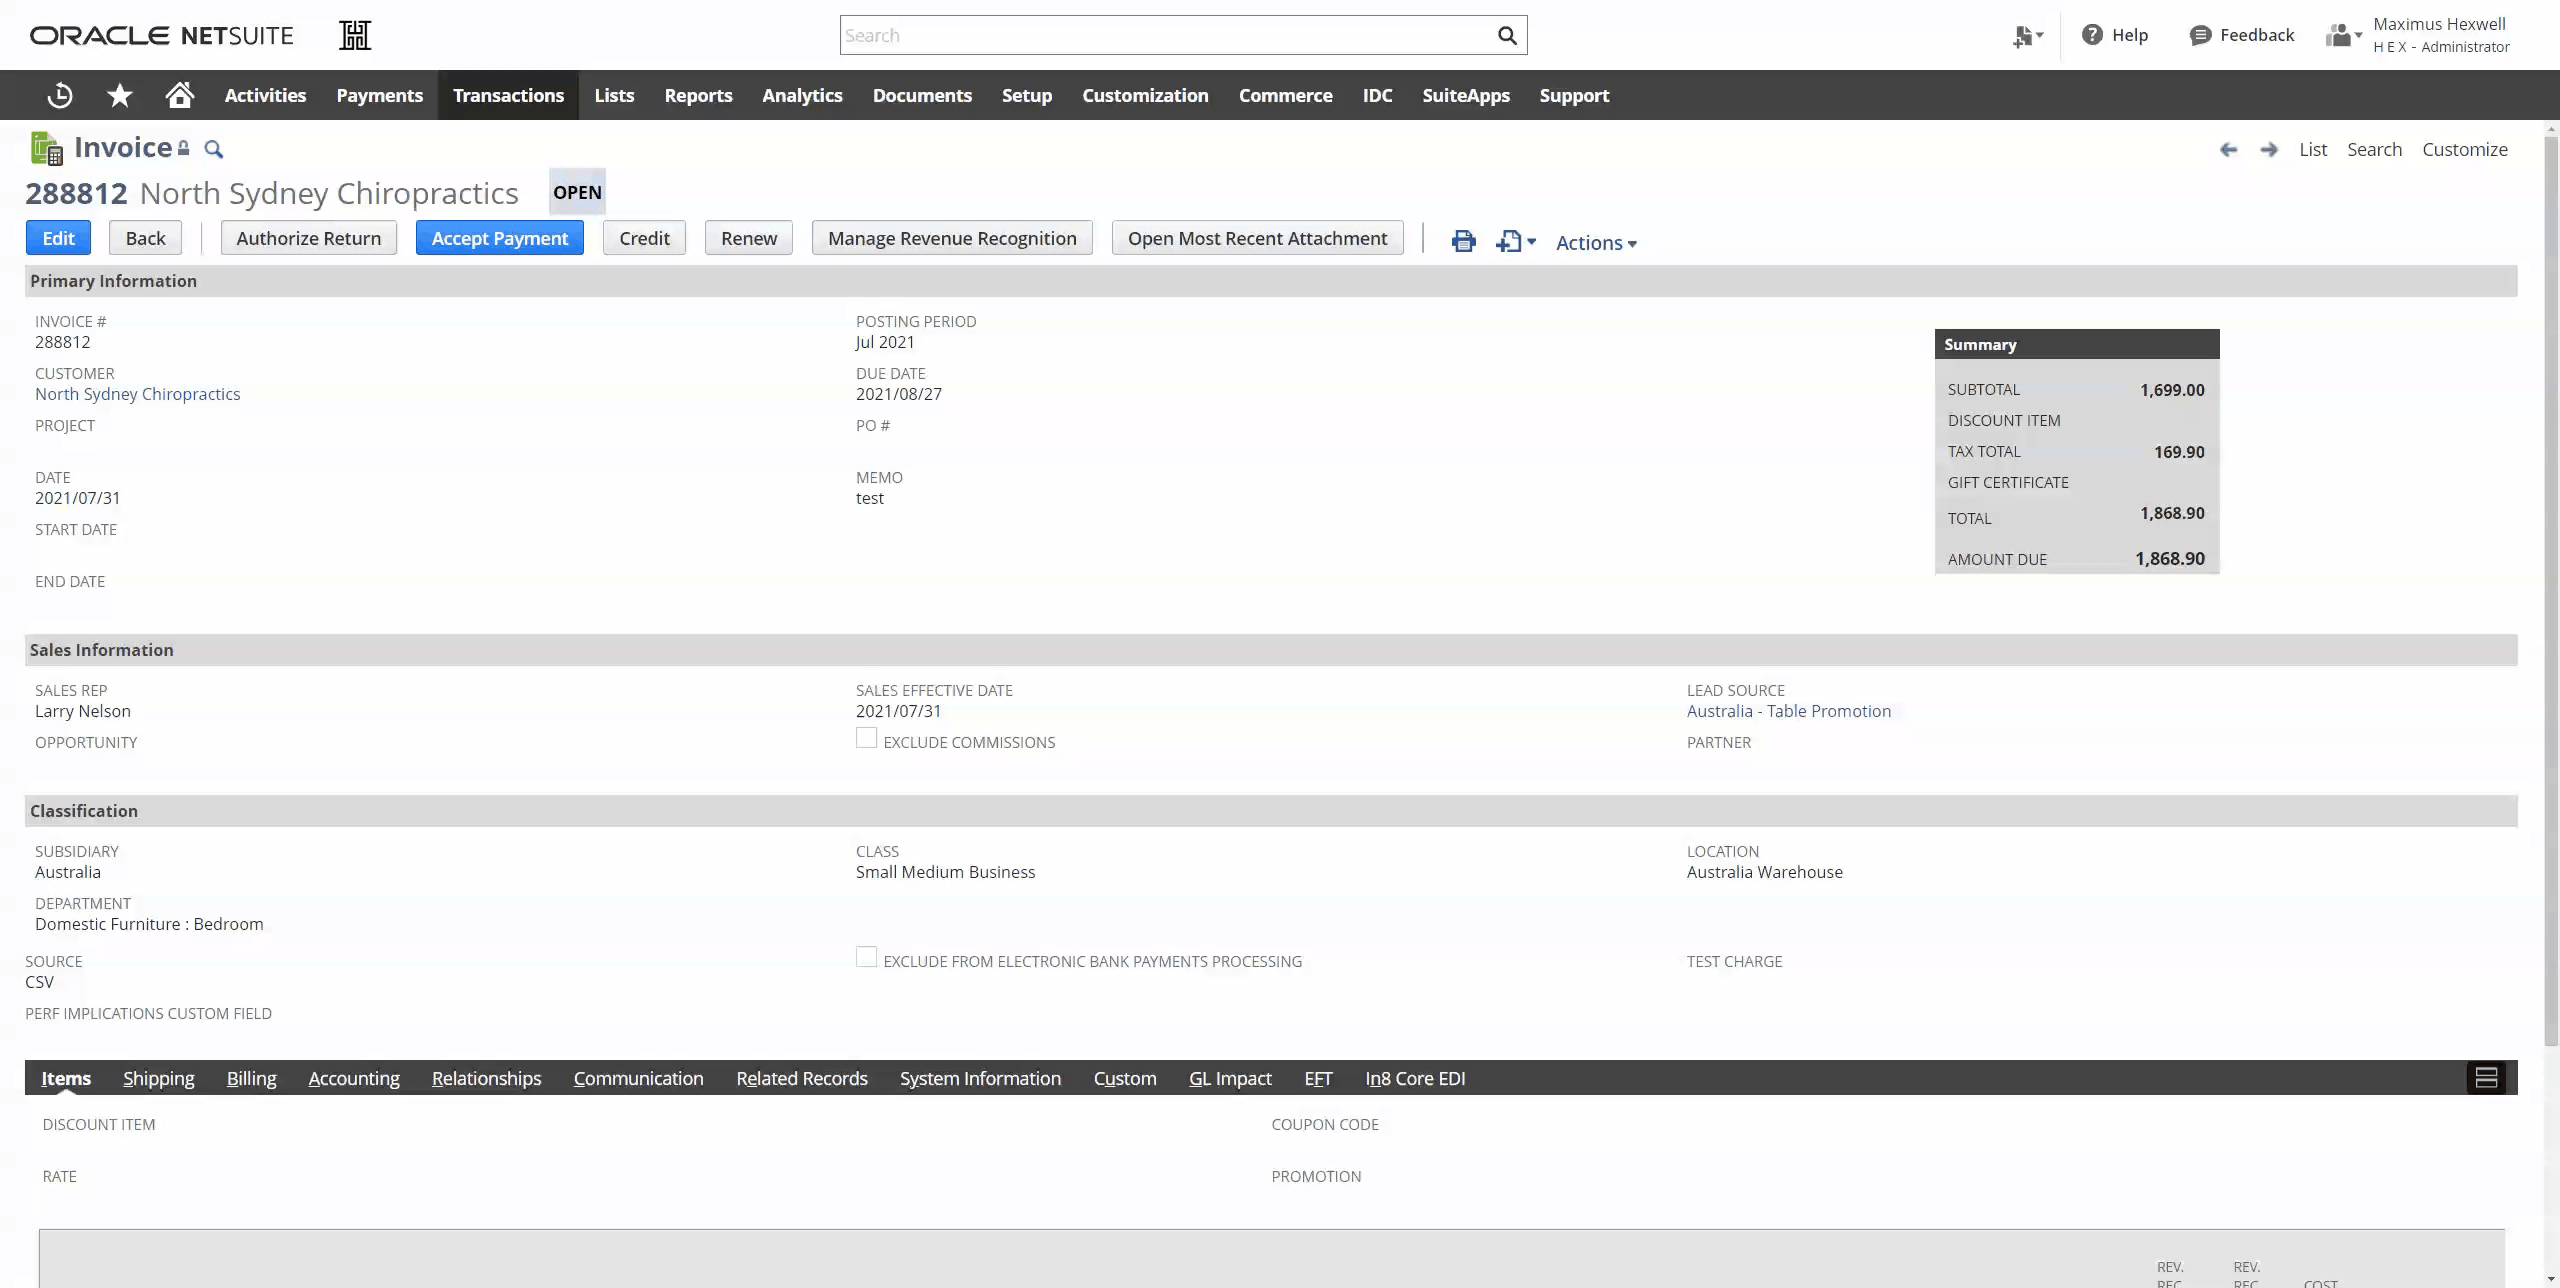2560x1288 pixels.
Task: Click the Credit button
Action: pyautogui.click(x=644, y=238)
